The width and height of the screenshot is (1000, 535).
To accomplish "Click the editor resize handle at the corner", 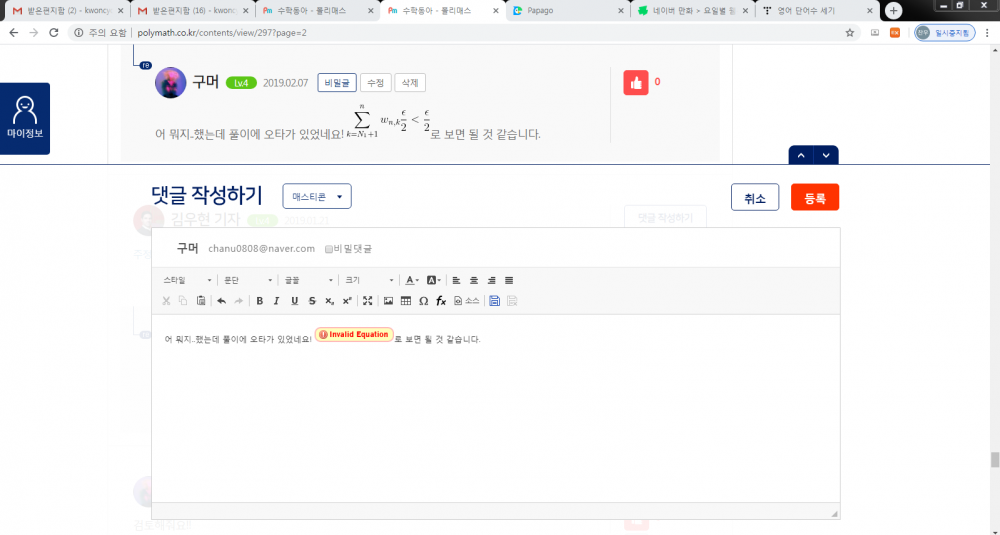I will click(834, 513).
